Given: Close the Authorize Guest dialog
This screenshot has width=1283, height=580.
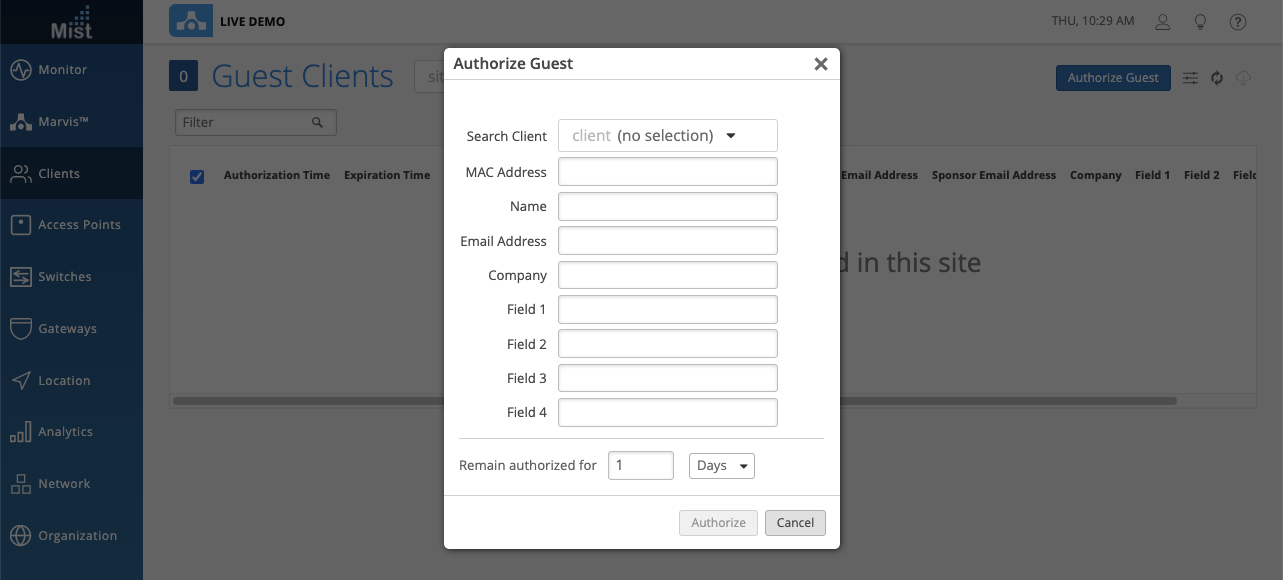Looking at the screenshot, I should pyautogui.click(x=821, y=64).
